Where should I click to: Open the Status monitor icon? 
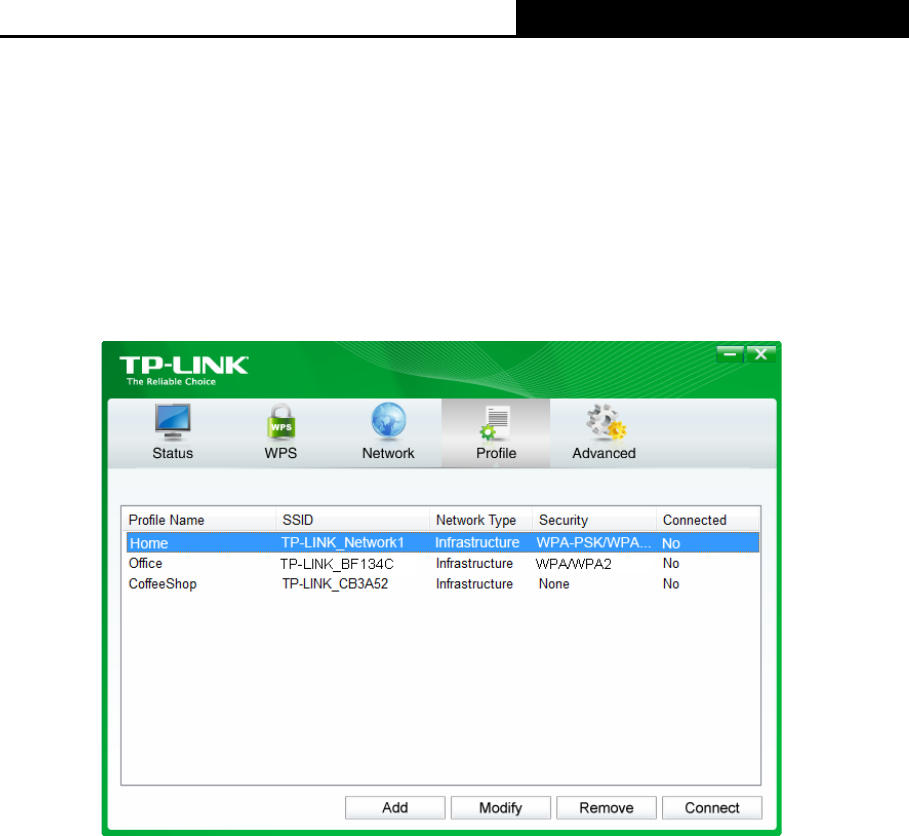[x=172, y=421]
